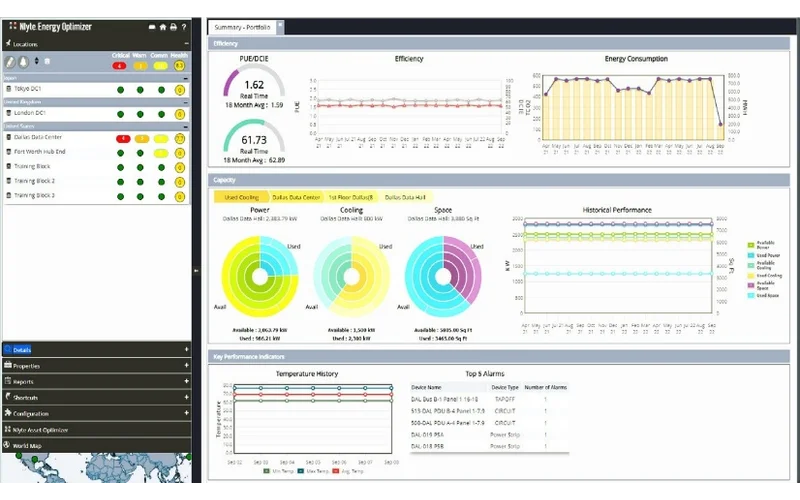Click the pencil edit icon in Locations toolbar

click(10, 62)
